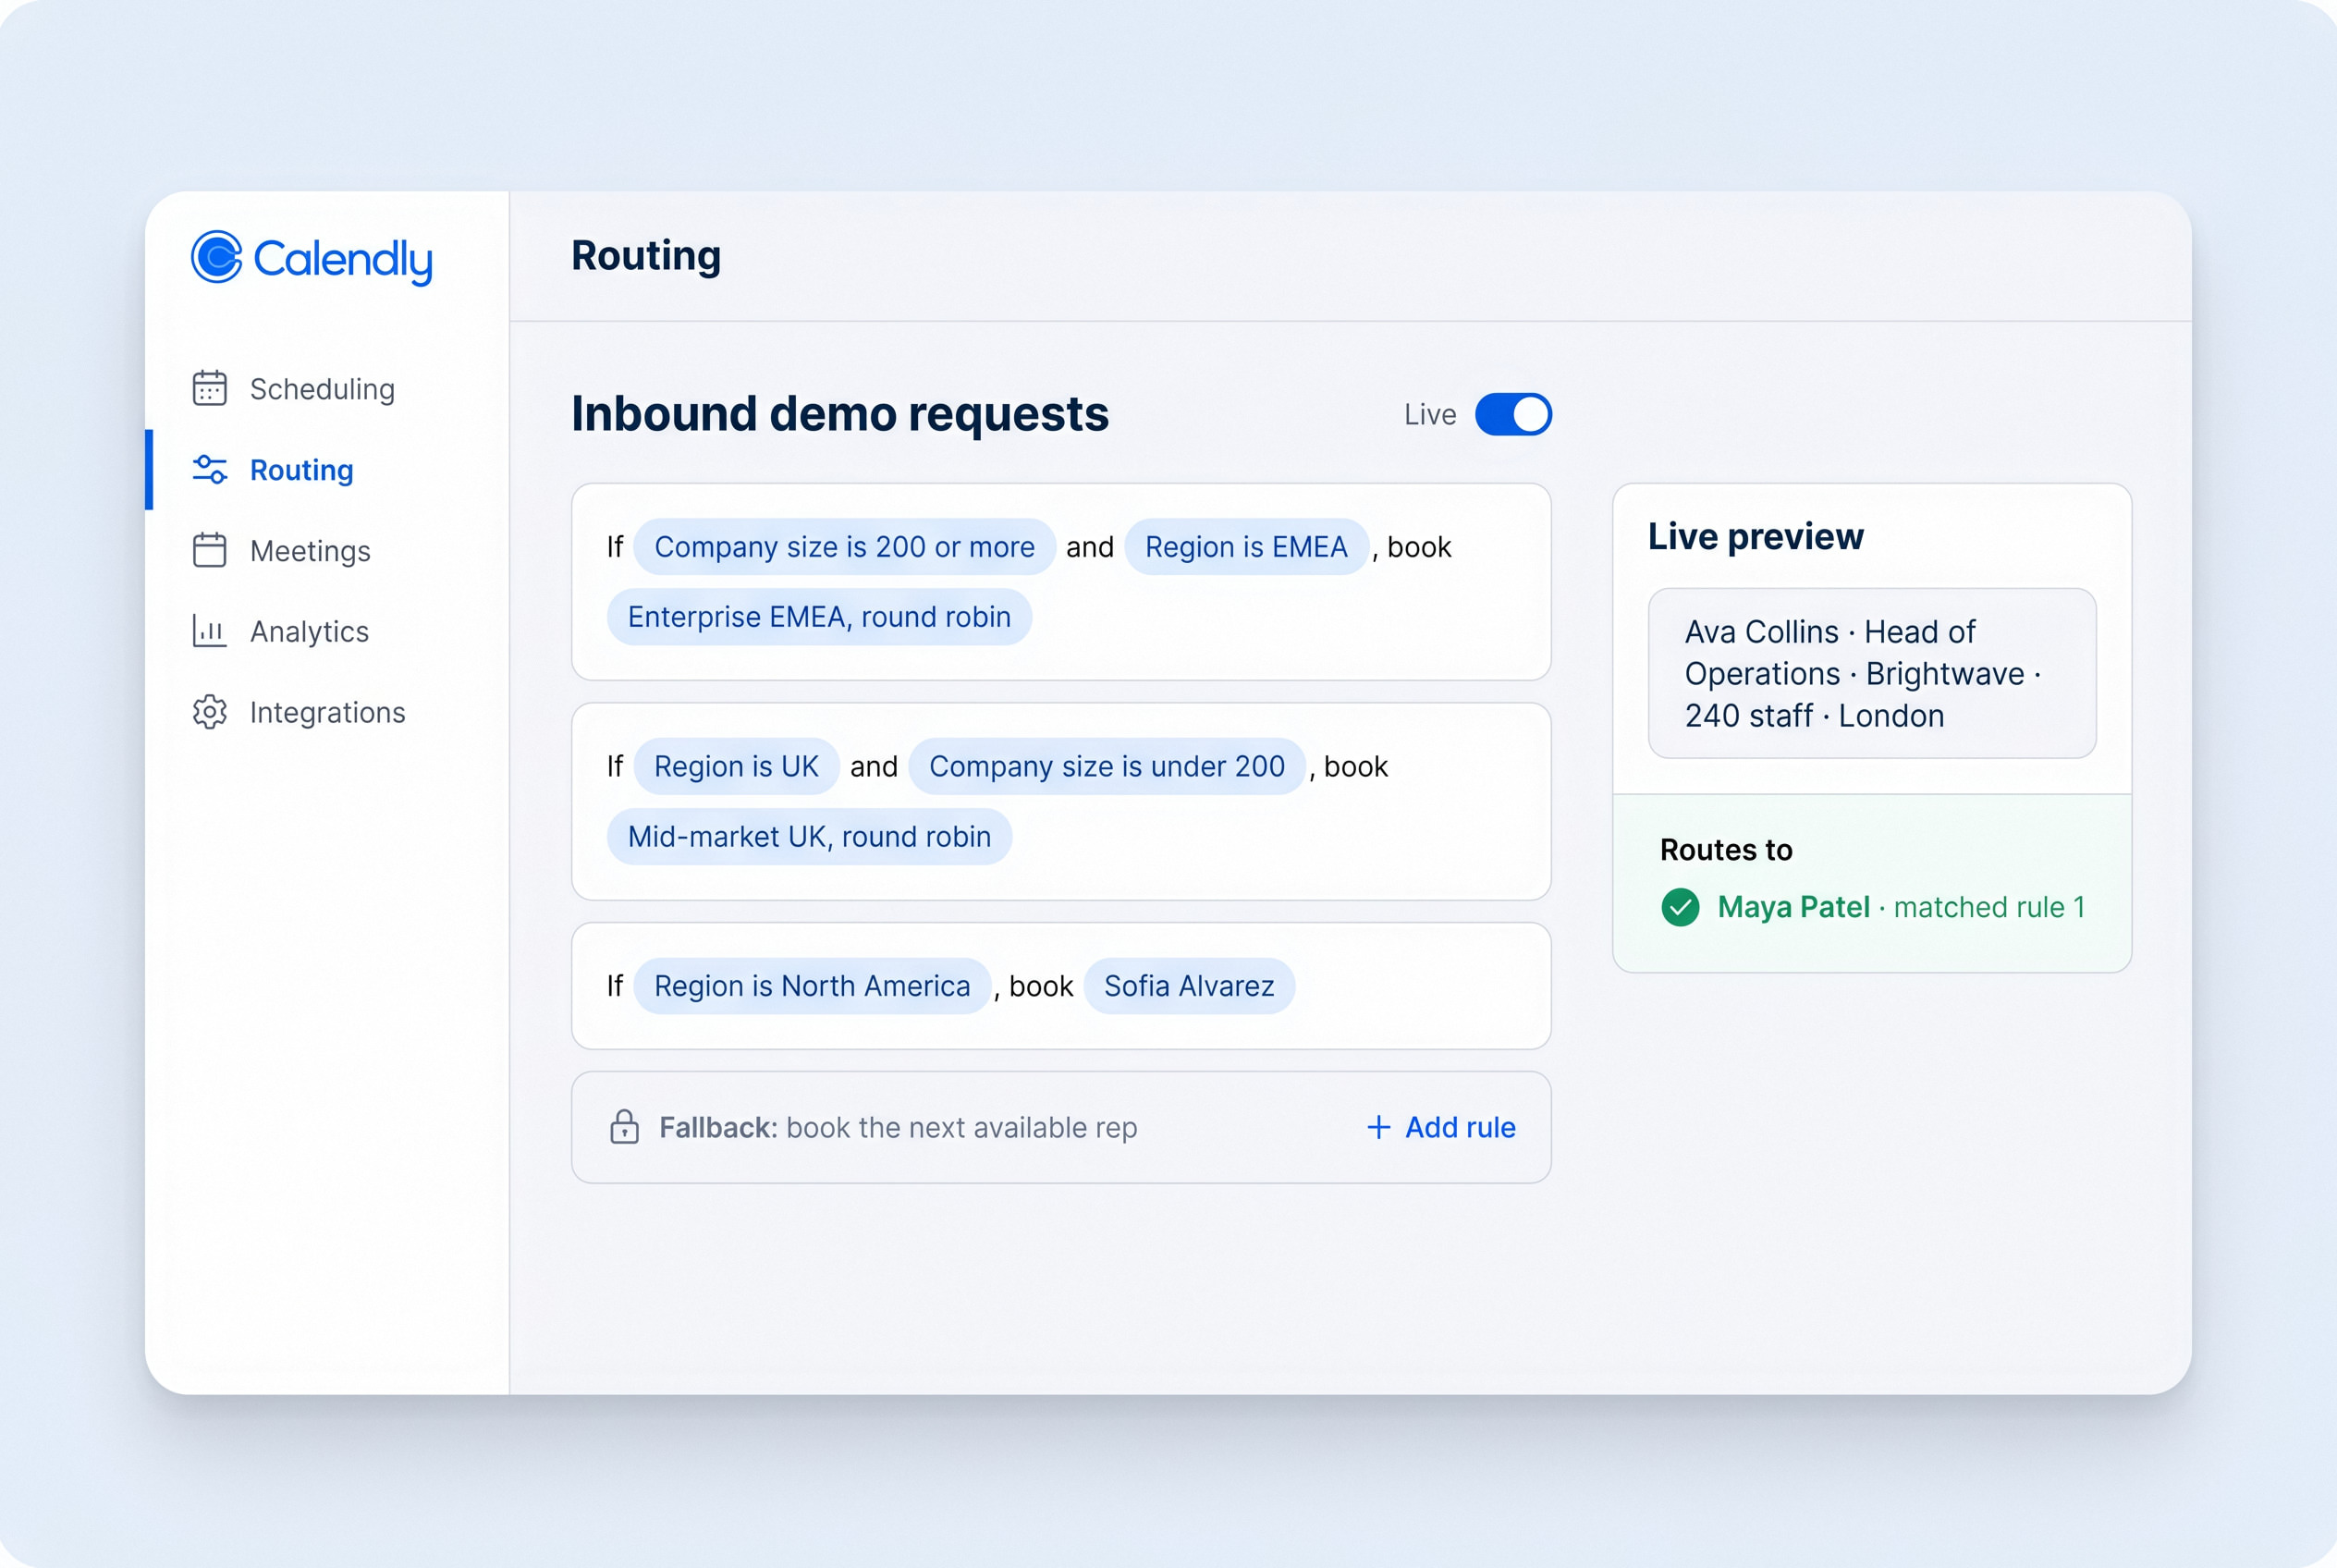Image resolution: width=2337 pixels, height=1568 pixels.
Task: Click the Fallback: book the next available rep text
Action: click(x=898, y=1127)
